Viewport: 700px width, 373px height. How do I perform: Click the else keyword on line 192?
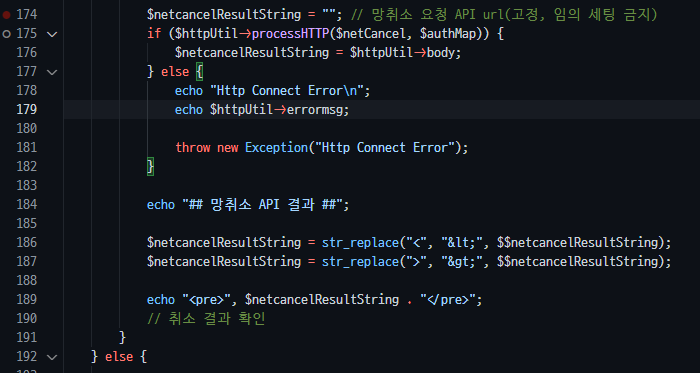[x=119, y=357]
